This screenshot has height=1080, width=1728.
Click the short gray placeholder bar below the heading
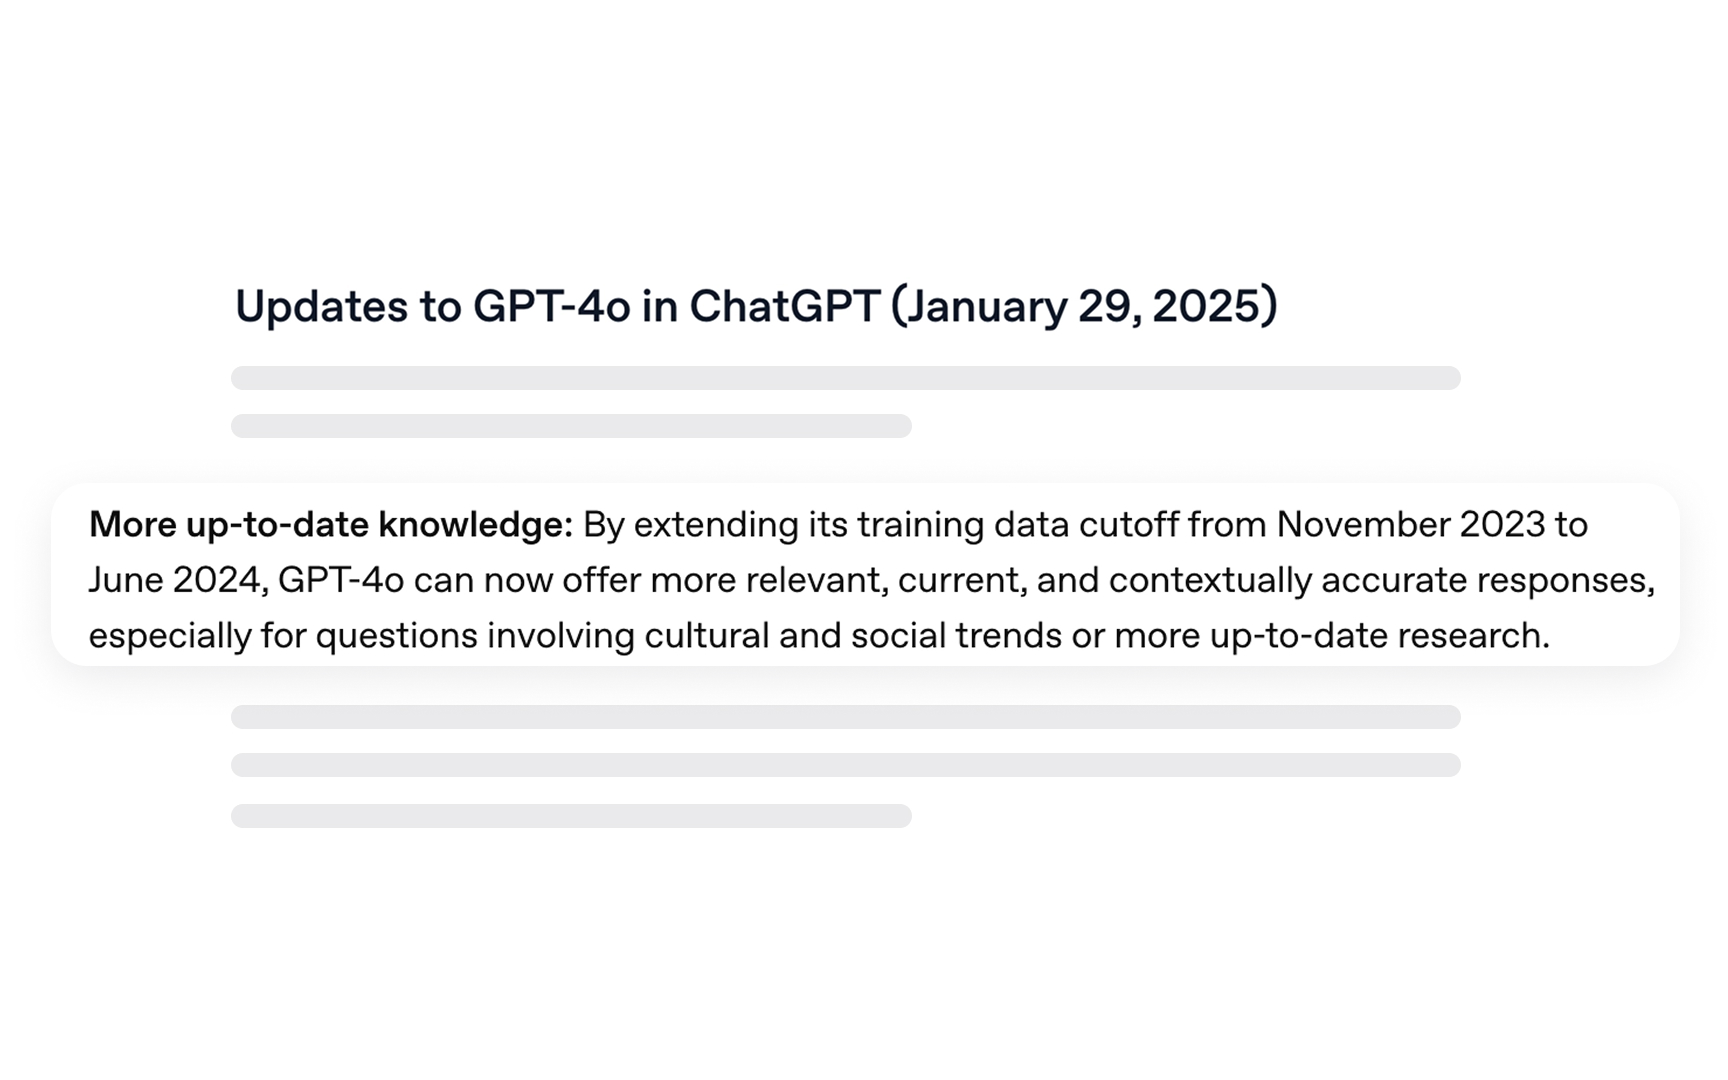tap(571, 426)
